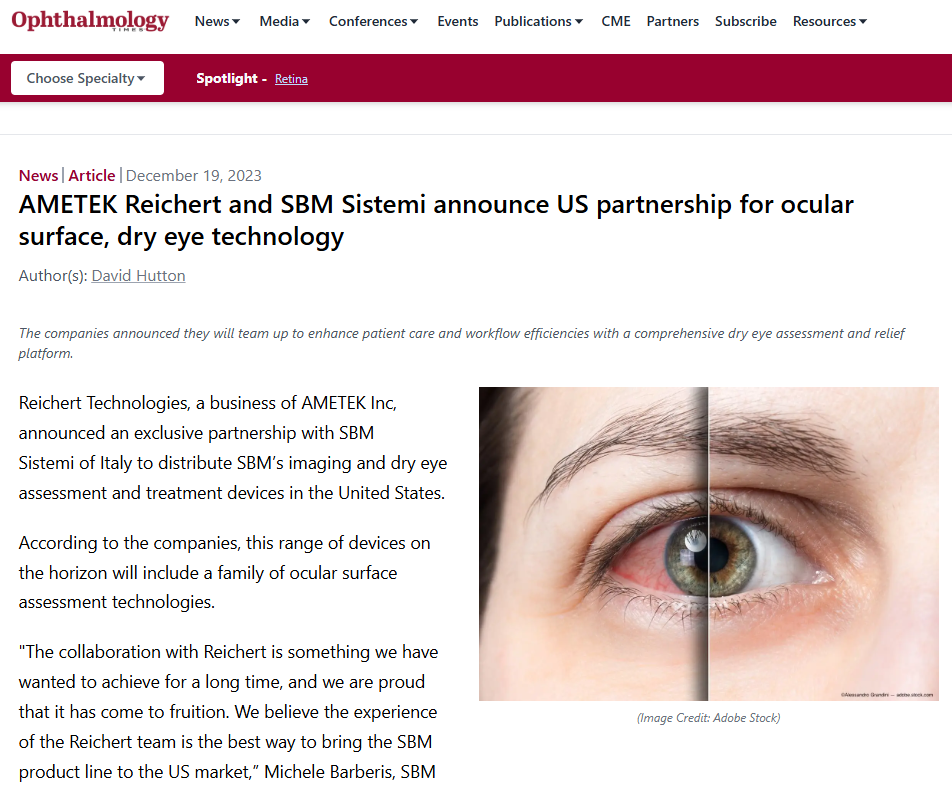Click the Ophthalmology Times logo
Viewport: 952px width, 792px height.
(90, 21)
